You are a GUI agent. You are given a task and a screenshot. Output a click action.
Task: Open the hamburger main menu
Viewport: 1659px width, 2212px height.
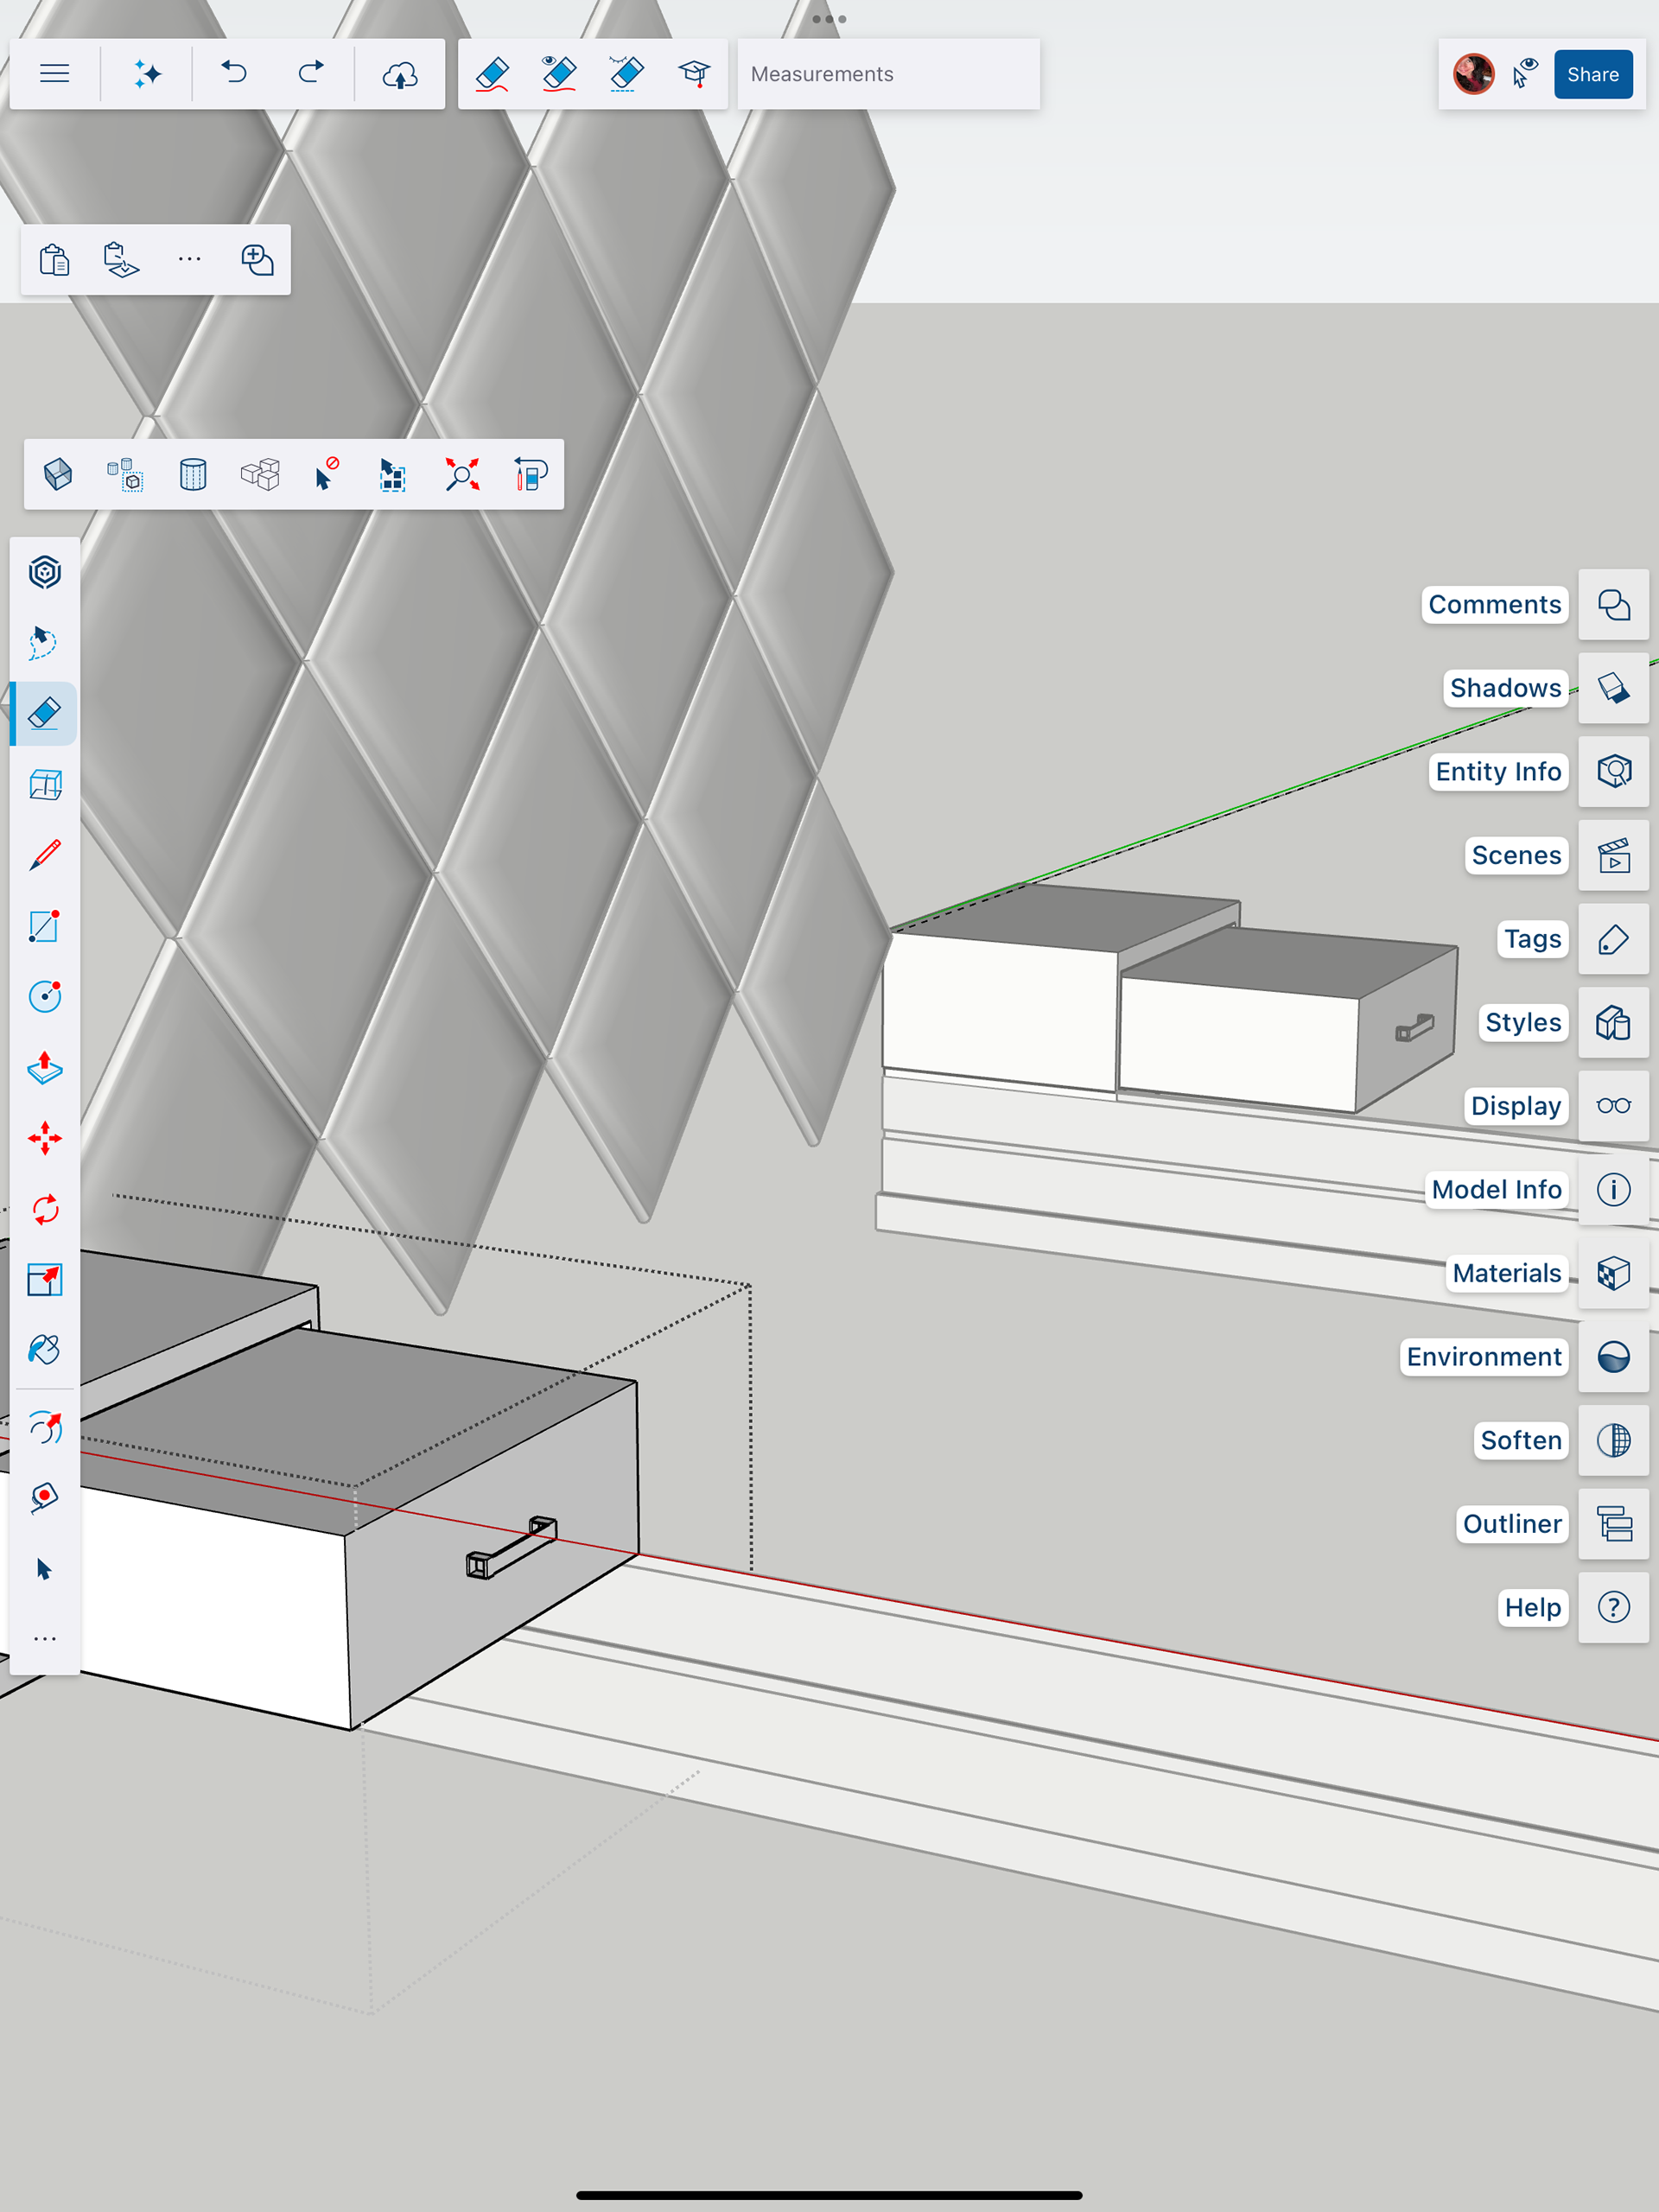(54, 74)
